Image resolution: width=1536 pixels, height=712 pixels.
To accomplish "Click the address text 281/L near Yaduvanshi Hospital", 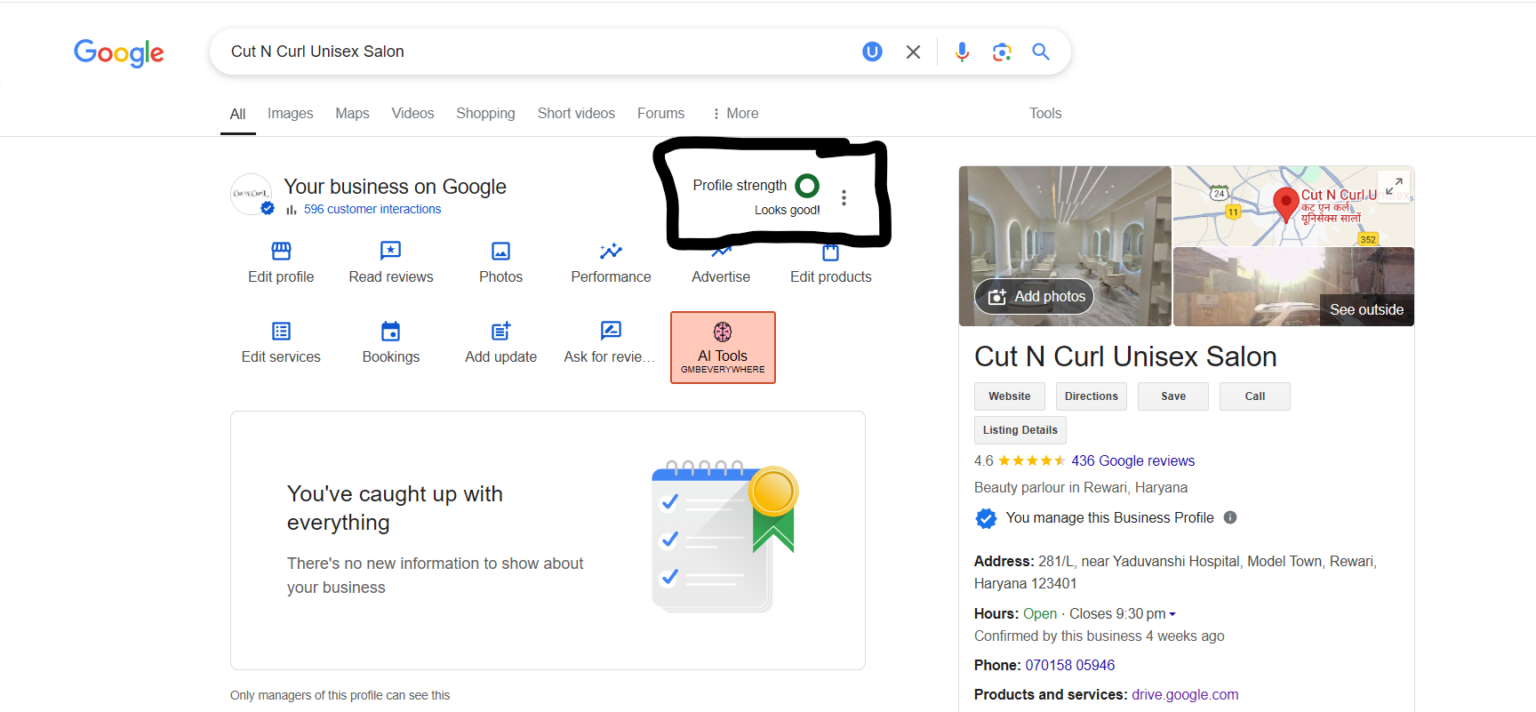I will [x=1175, y=572].
